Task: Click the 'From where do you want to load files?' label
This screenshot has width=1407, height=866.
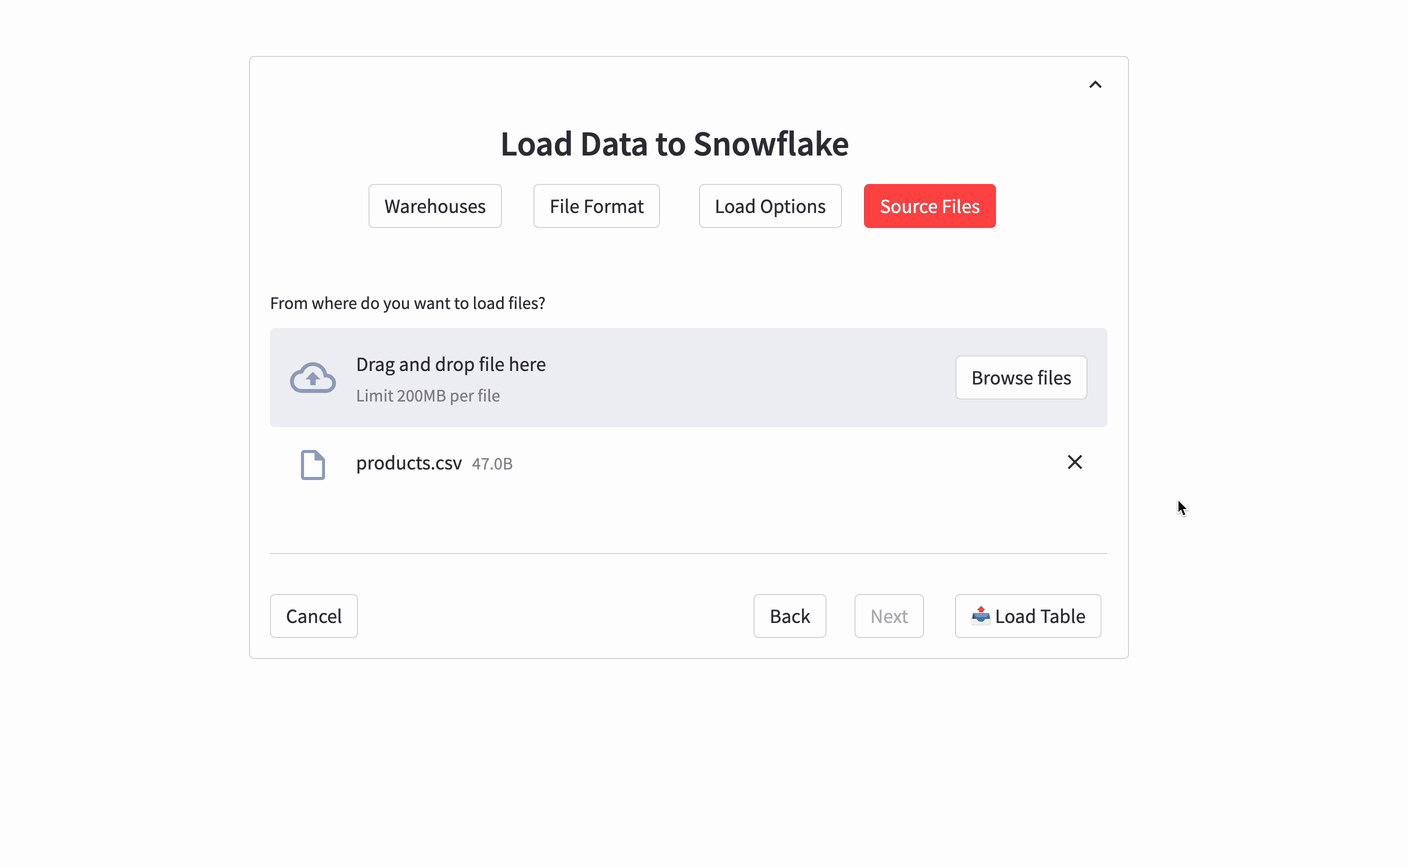Action: [407, 303]
